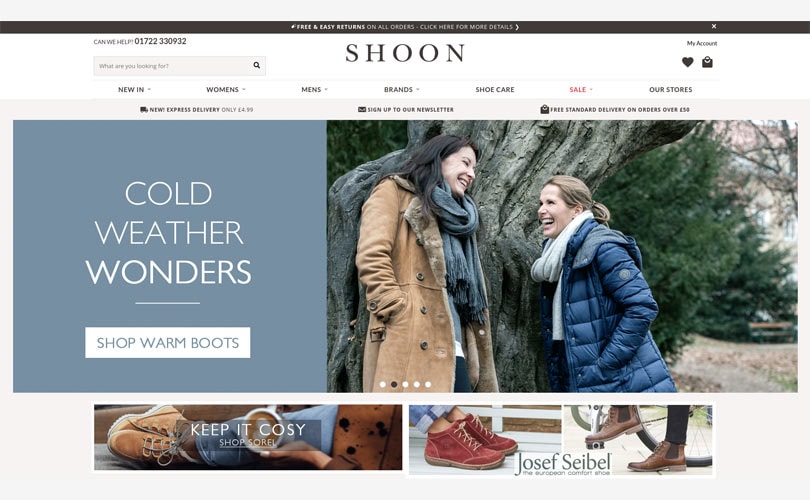Select the last carousel dot
This screenshot has height=500, width=810.
point(428,384)
